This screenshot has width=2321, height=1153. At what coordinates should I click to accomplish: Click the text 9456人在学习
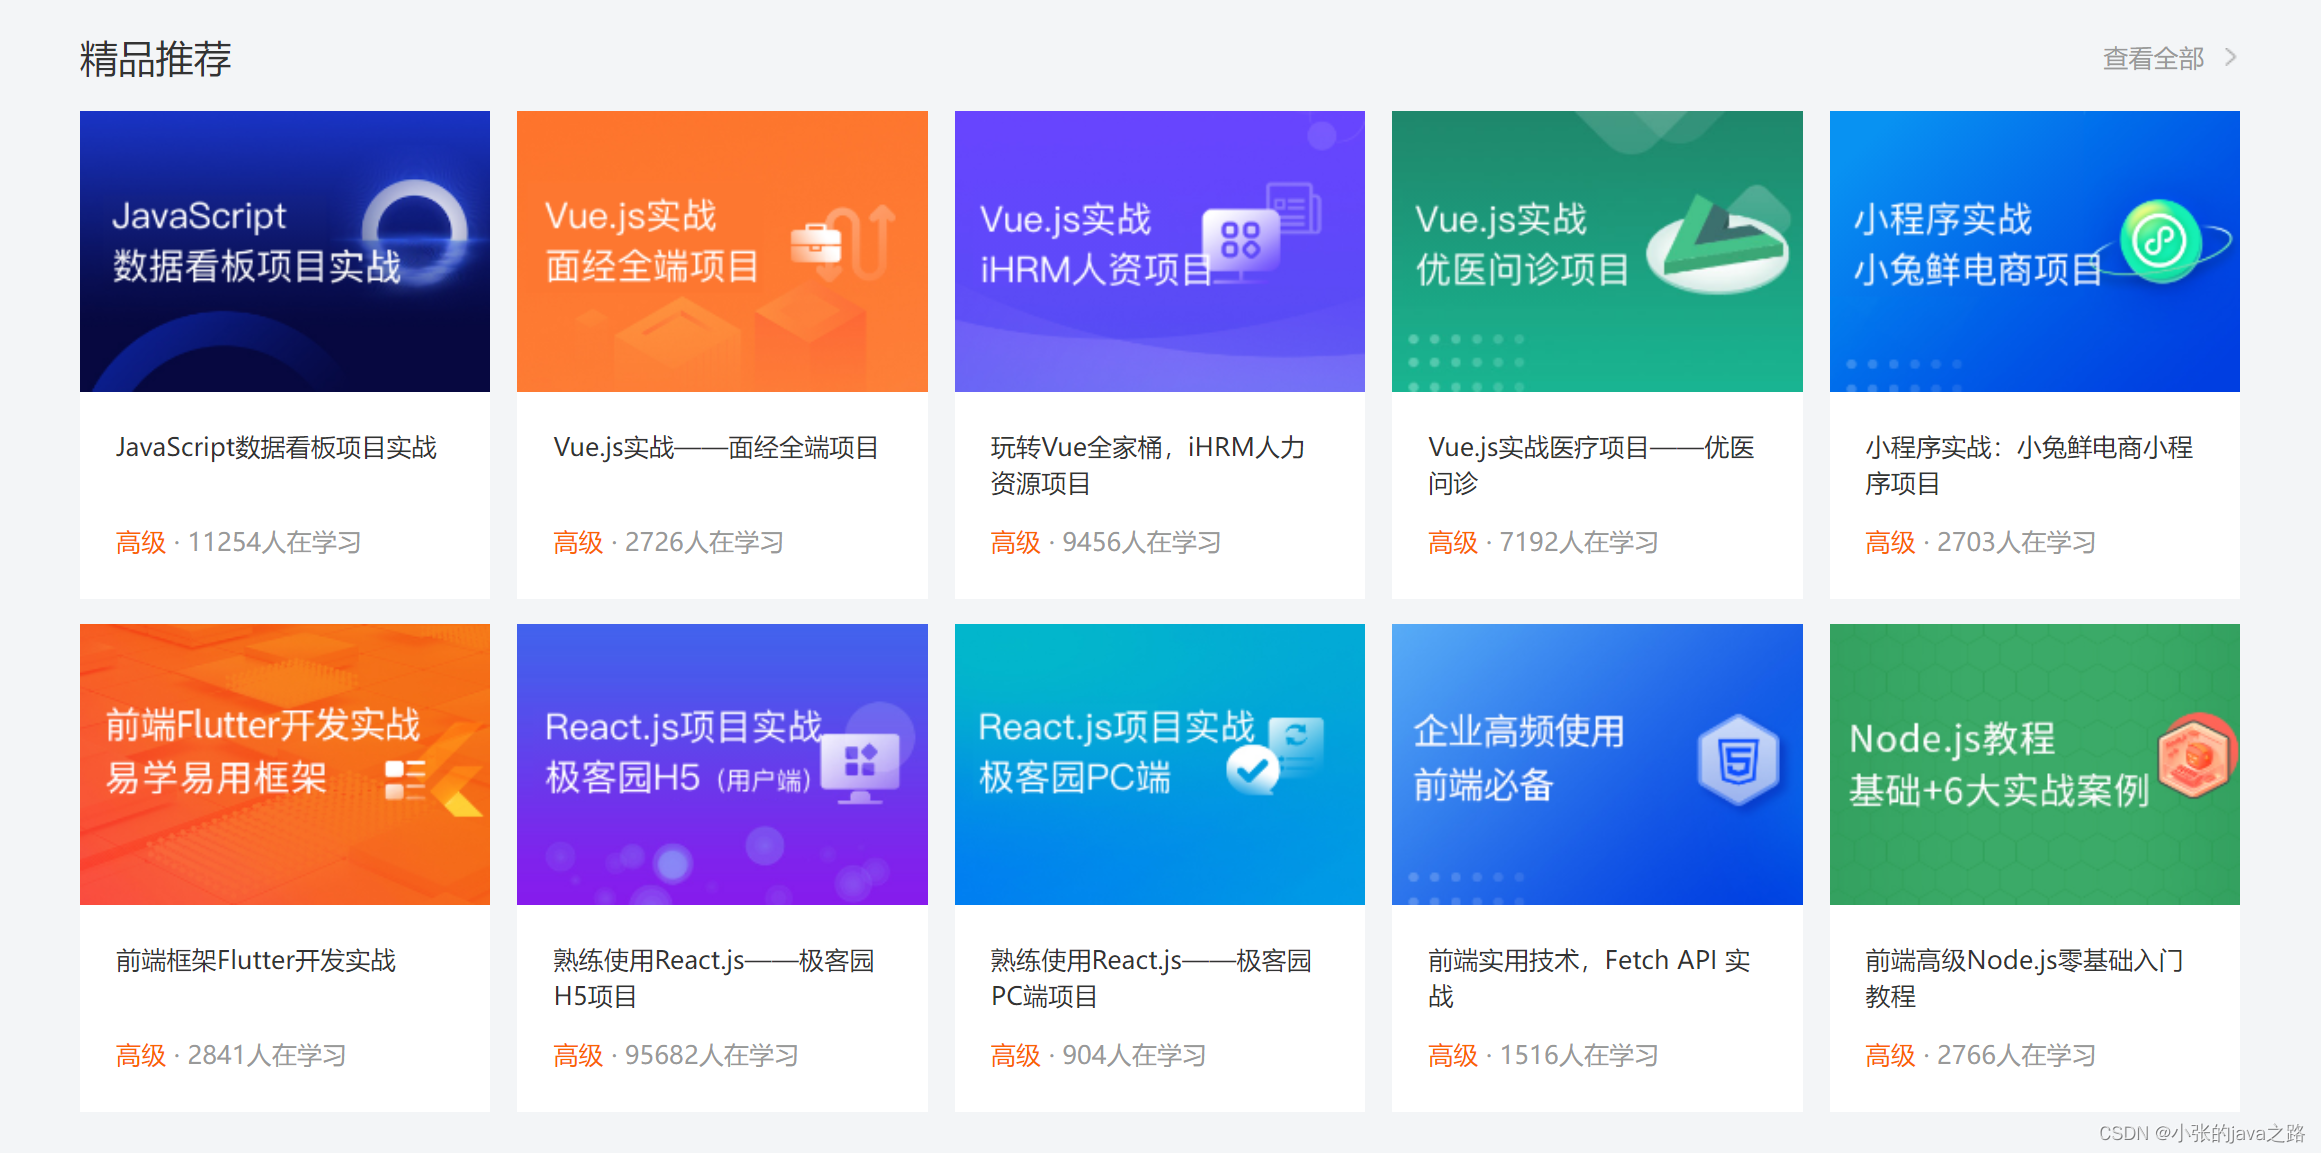pos(1141,542)
